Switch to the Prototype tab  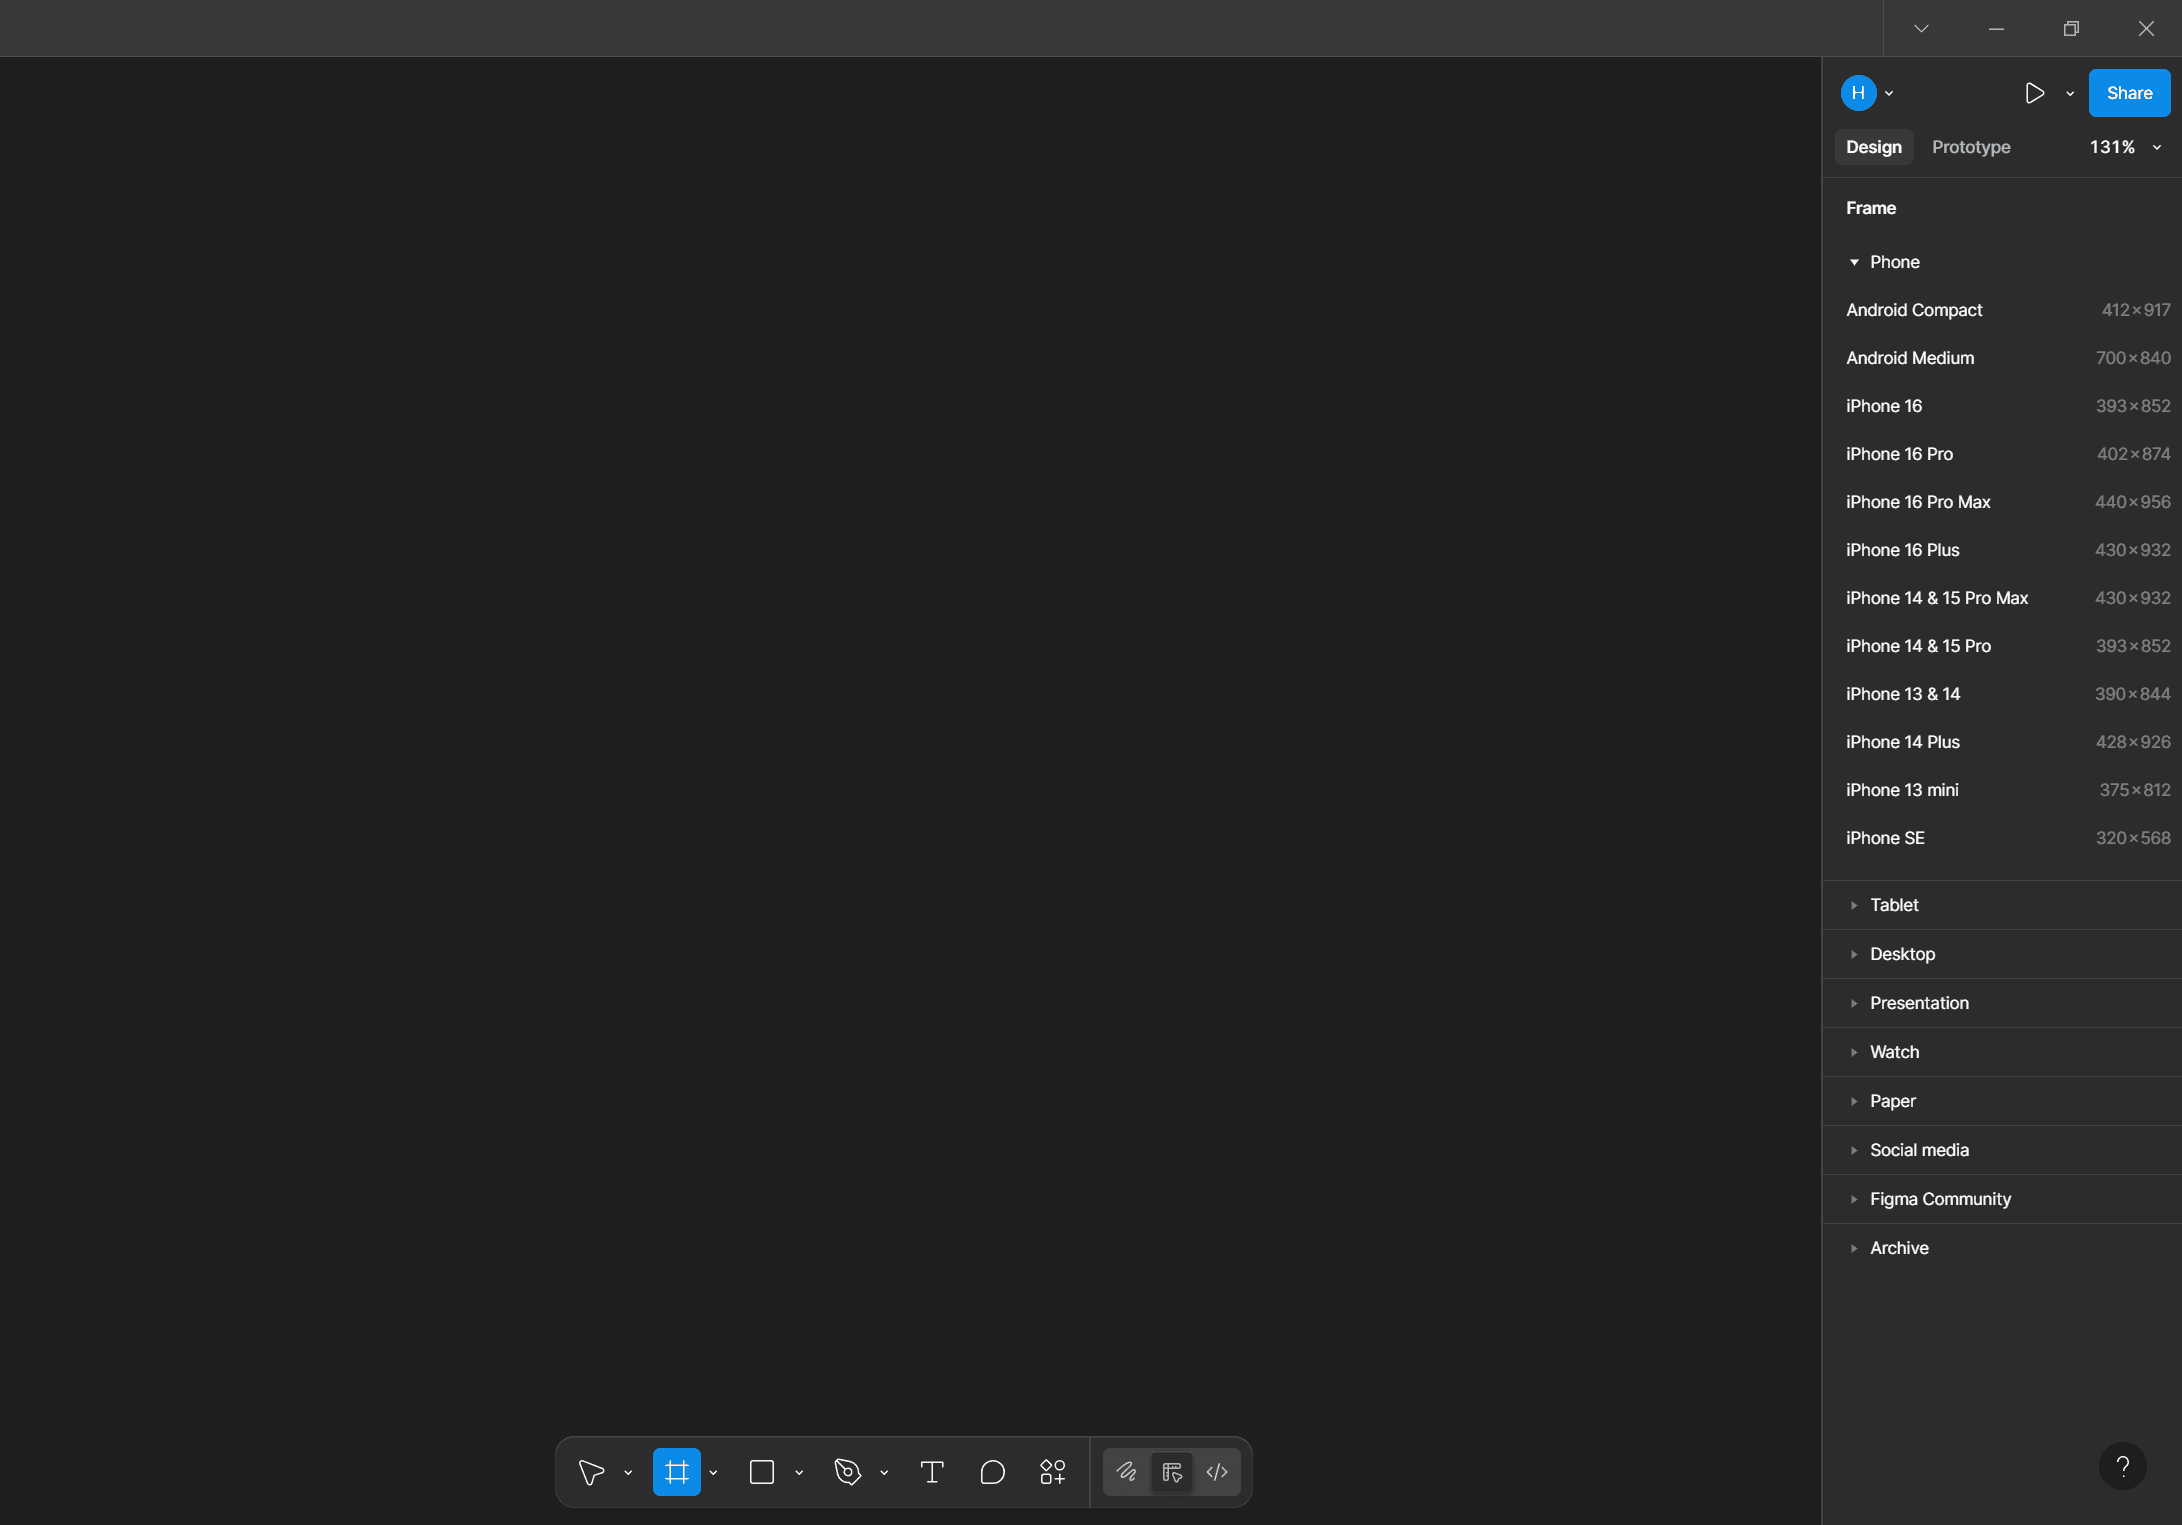pos(1970,146)
